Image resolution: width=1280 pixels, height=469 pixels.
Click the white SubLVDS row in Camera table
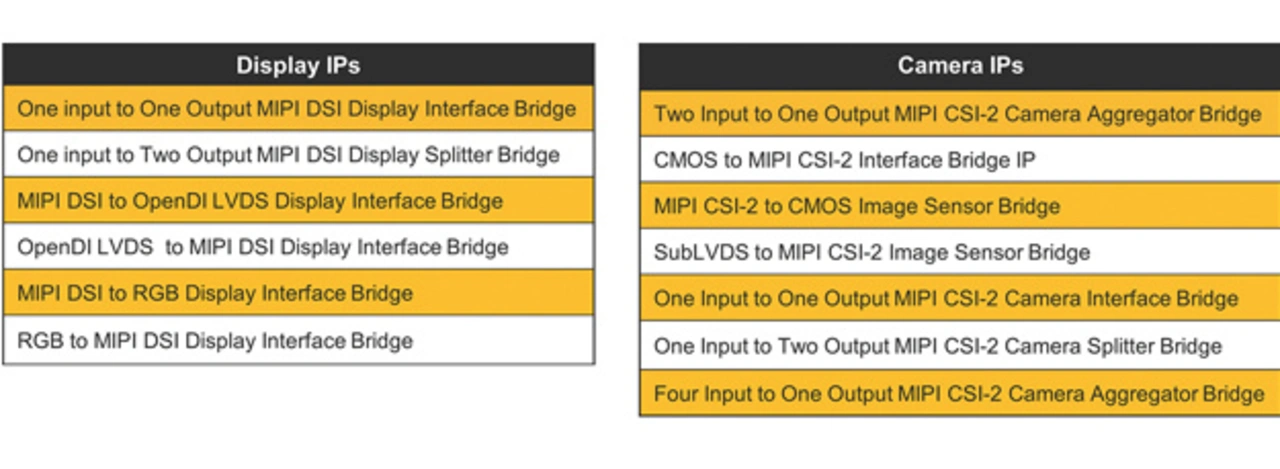point(959,252)
